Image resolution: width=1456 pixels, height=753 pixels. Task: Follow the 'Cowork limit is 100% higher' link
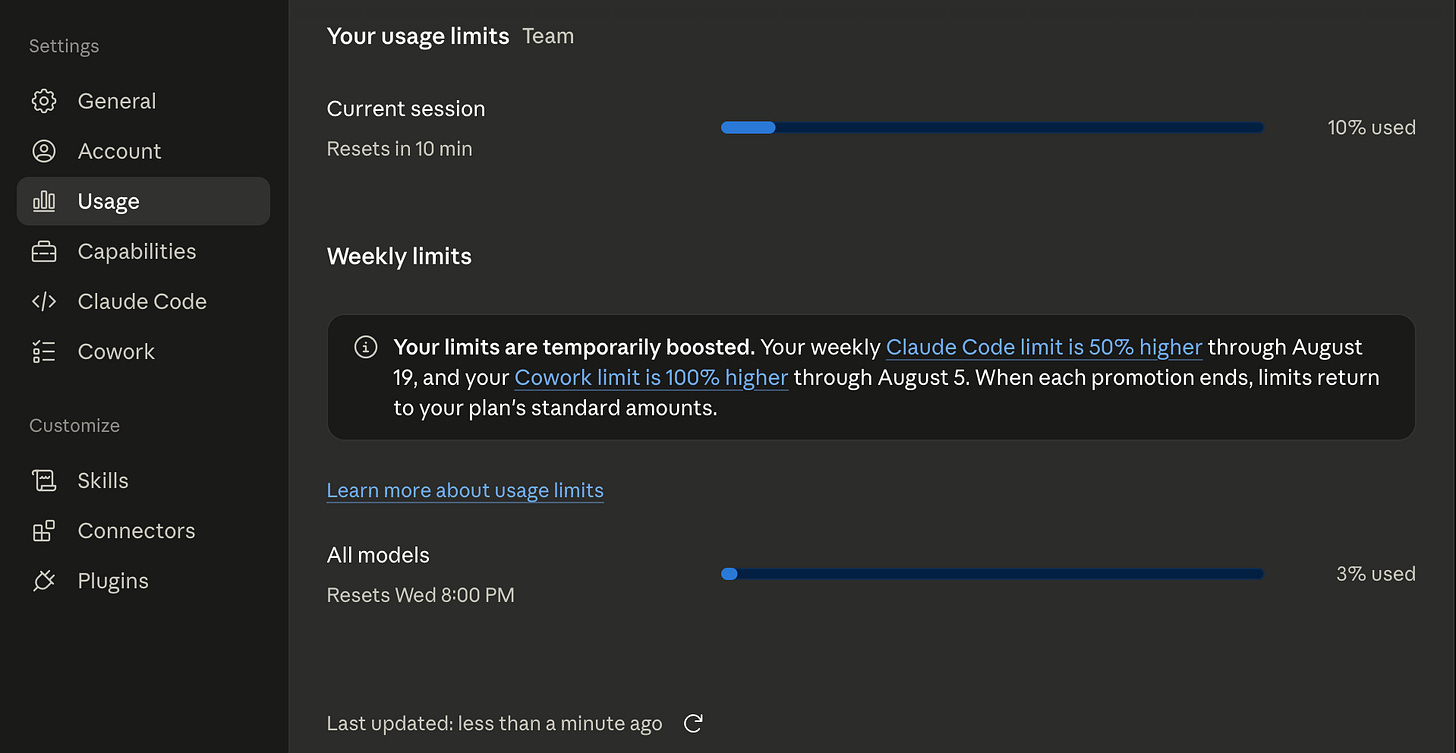tap(651, 377)
